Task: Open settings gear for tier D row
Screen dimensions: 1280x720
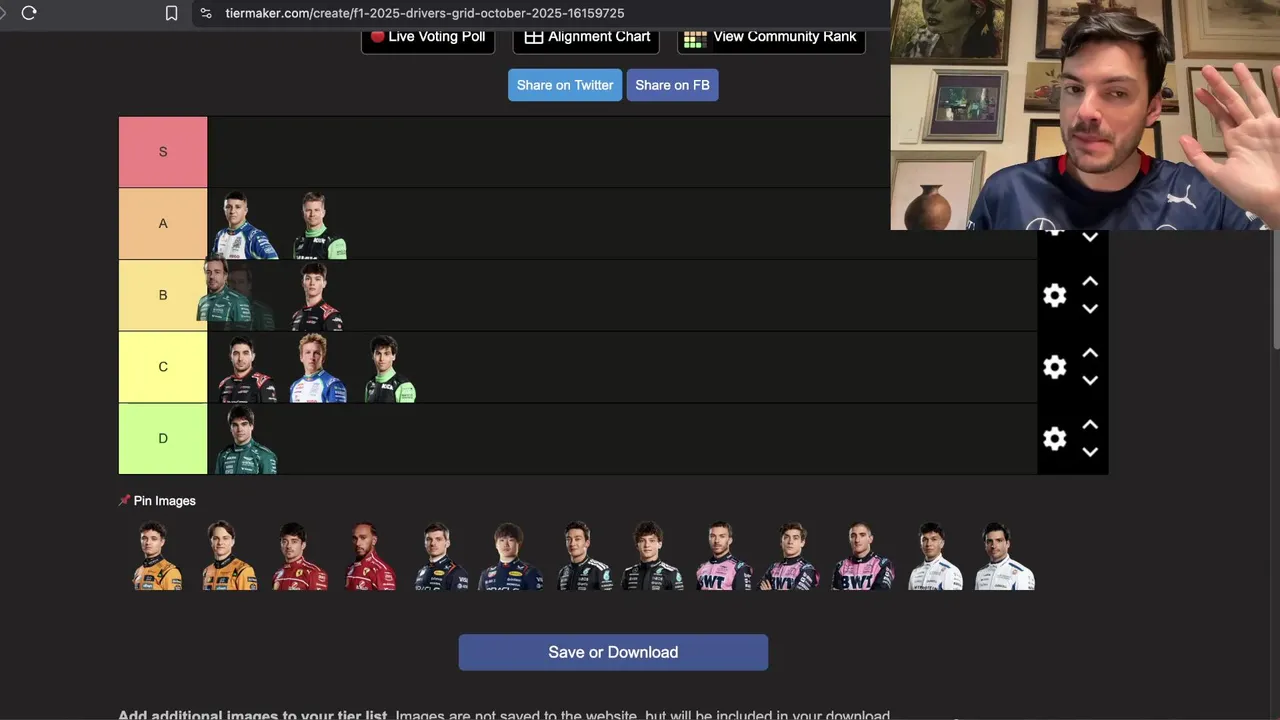Action: 1054,439
